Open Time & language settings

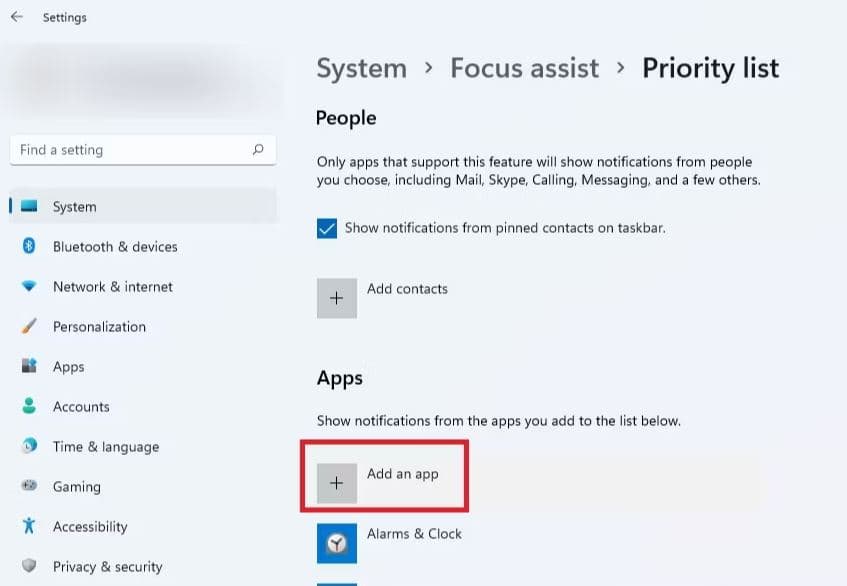pos(105,447)
